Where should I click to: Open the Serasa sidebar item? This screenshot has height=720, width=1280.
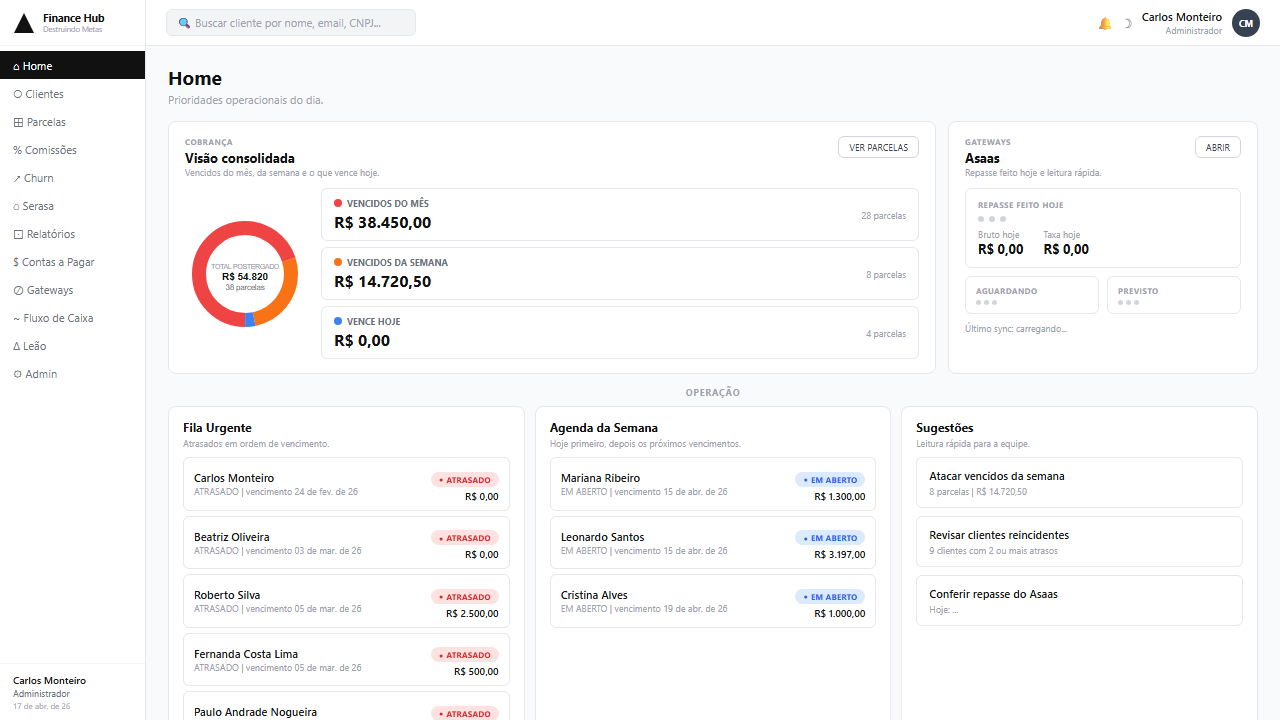pyautogui.click(x=38, y=206)
